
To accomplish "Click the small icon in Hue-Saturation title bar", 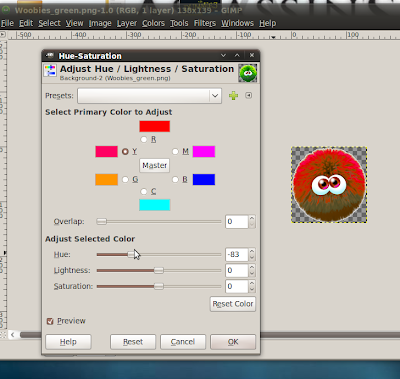I will pyautogui.click(x=50, y=56).
